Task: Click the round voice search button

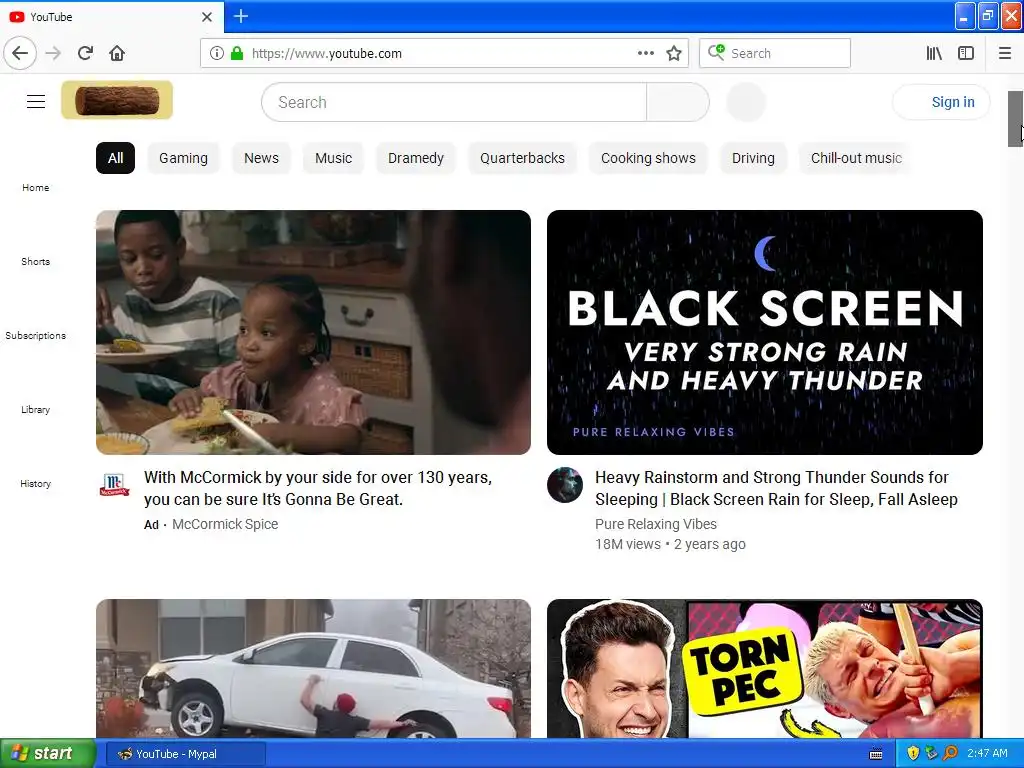Action: click(746, 102)
